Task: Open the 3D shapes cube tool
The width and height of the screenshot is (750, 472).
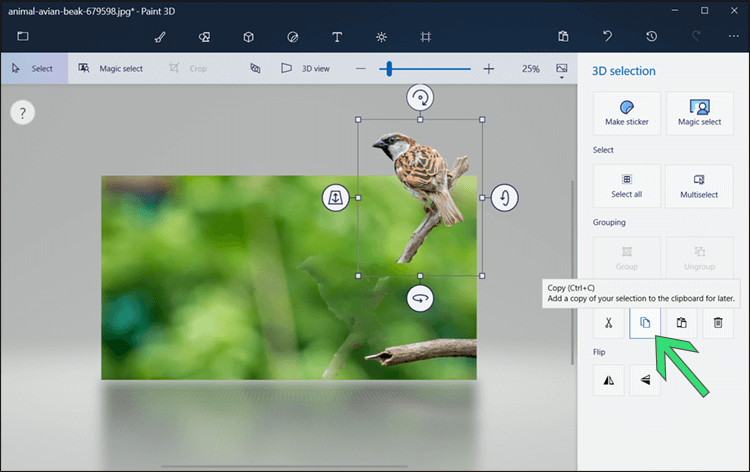Action: pos(248,37)
